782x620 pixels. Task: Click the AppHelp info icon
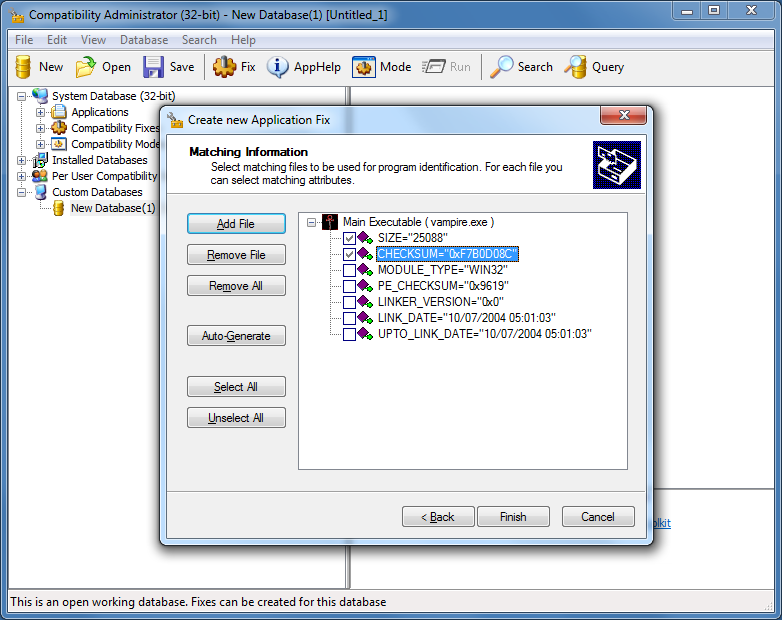point(277,67)
